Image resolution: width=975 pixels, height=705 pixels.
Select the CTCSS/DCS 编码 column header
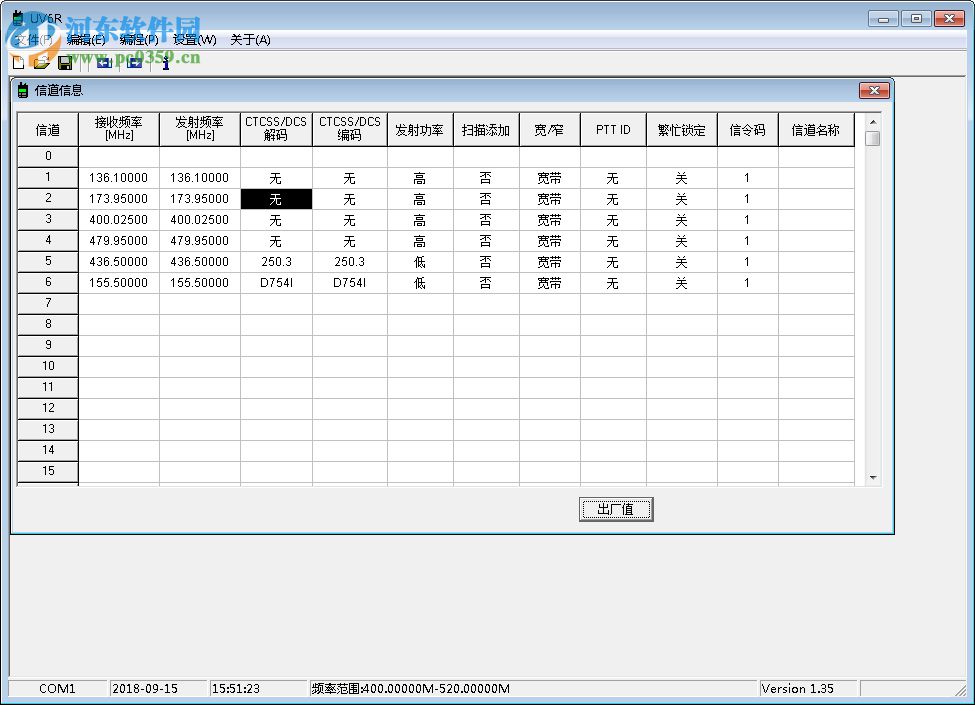pos(349,129)
